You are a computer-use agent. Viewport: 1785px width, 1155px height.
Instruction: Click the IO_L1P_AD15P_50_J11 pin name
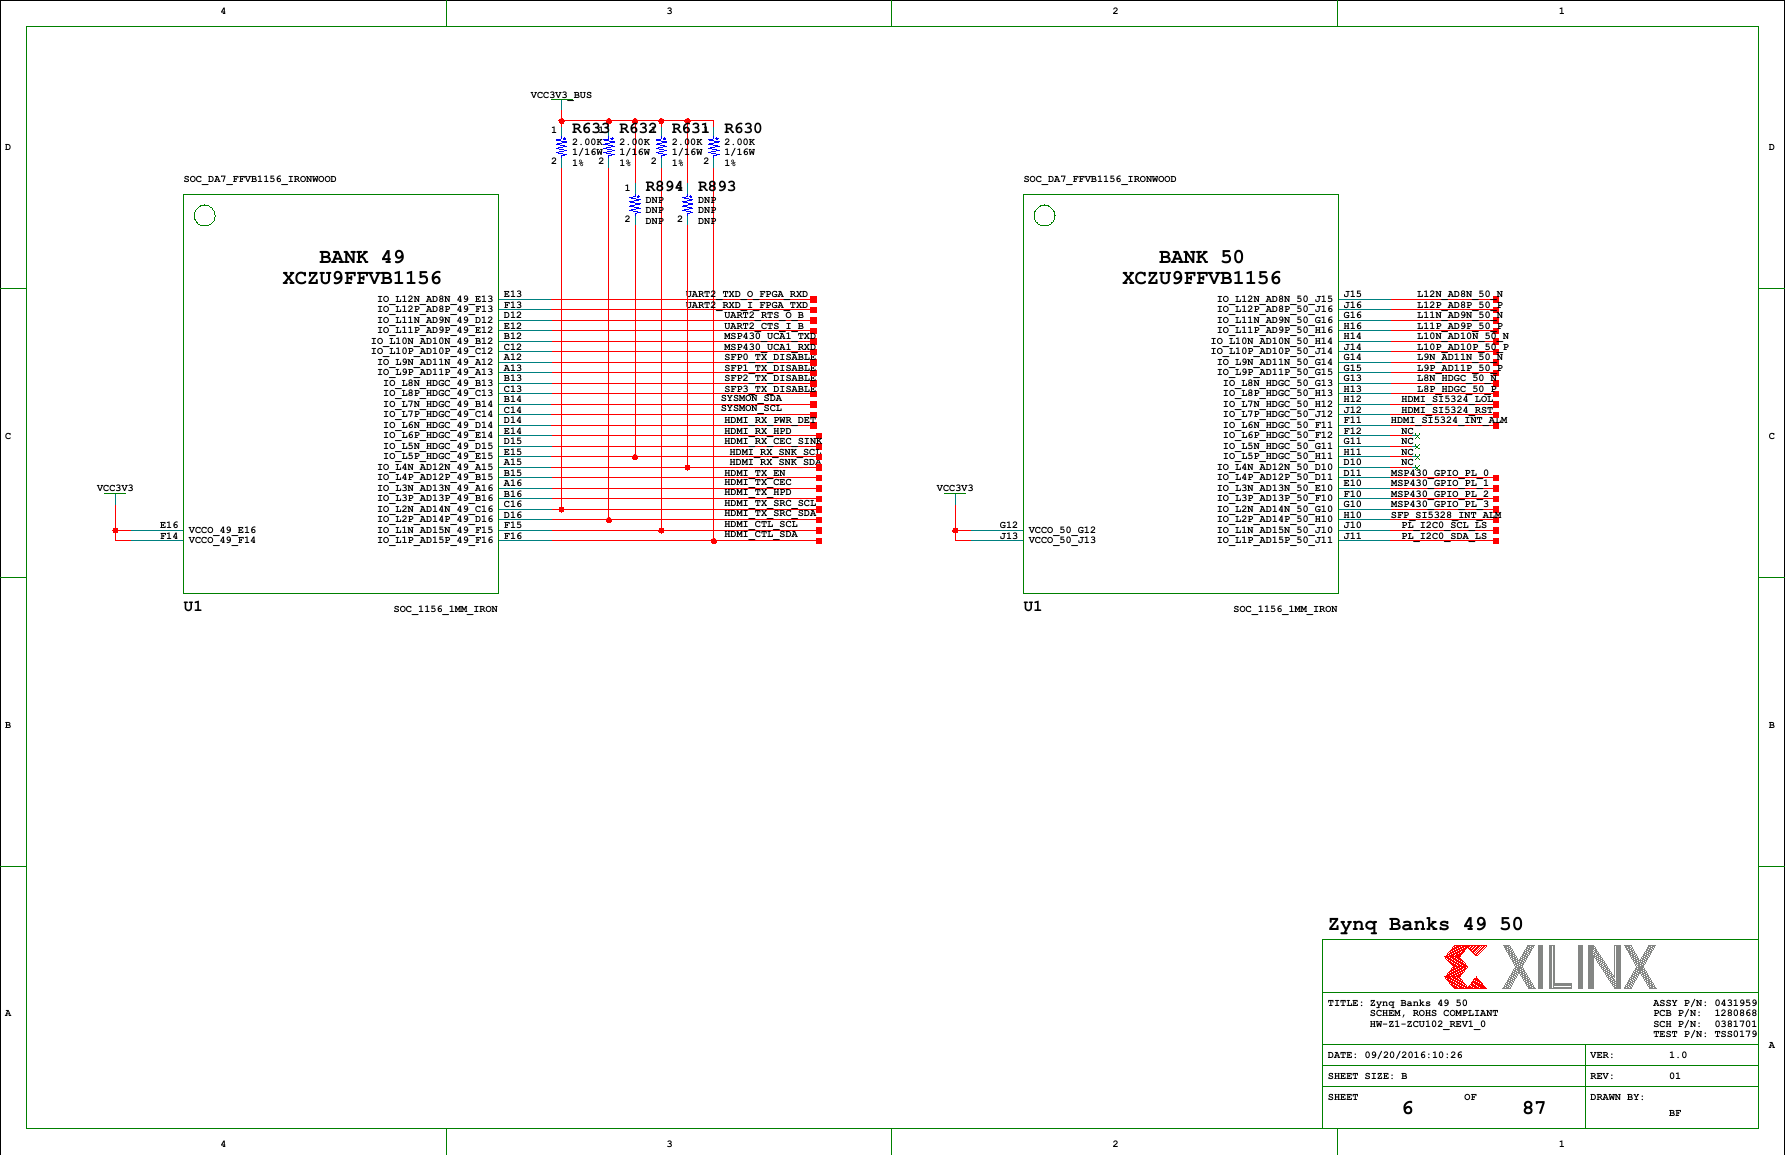[1275, 540]
